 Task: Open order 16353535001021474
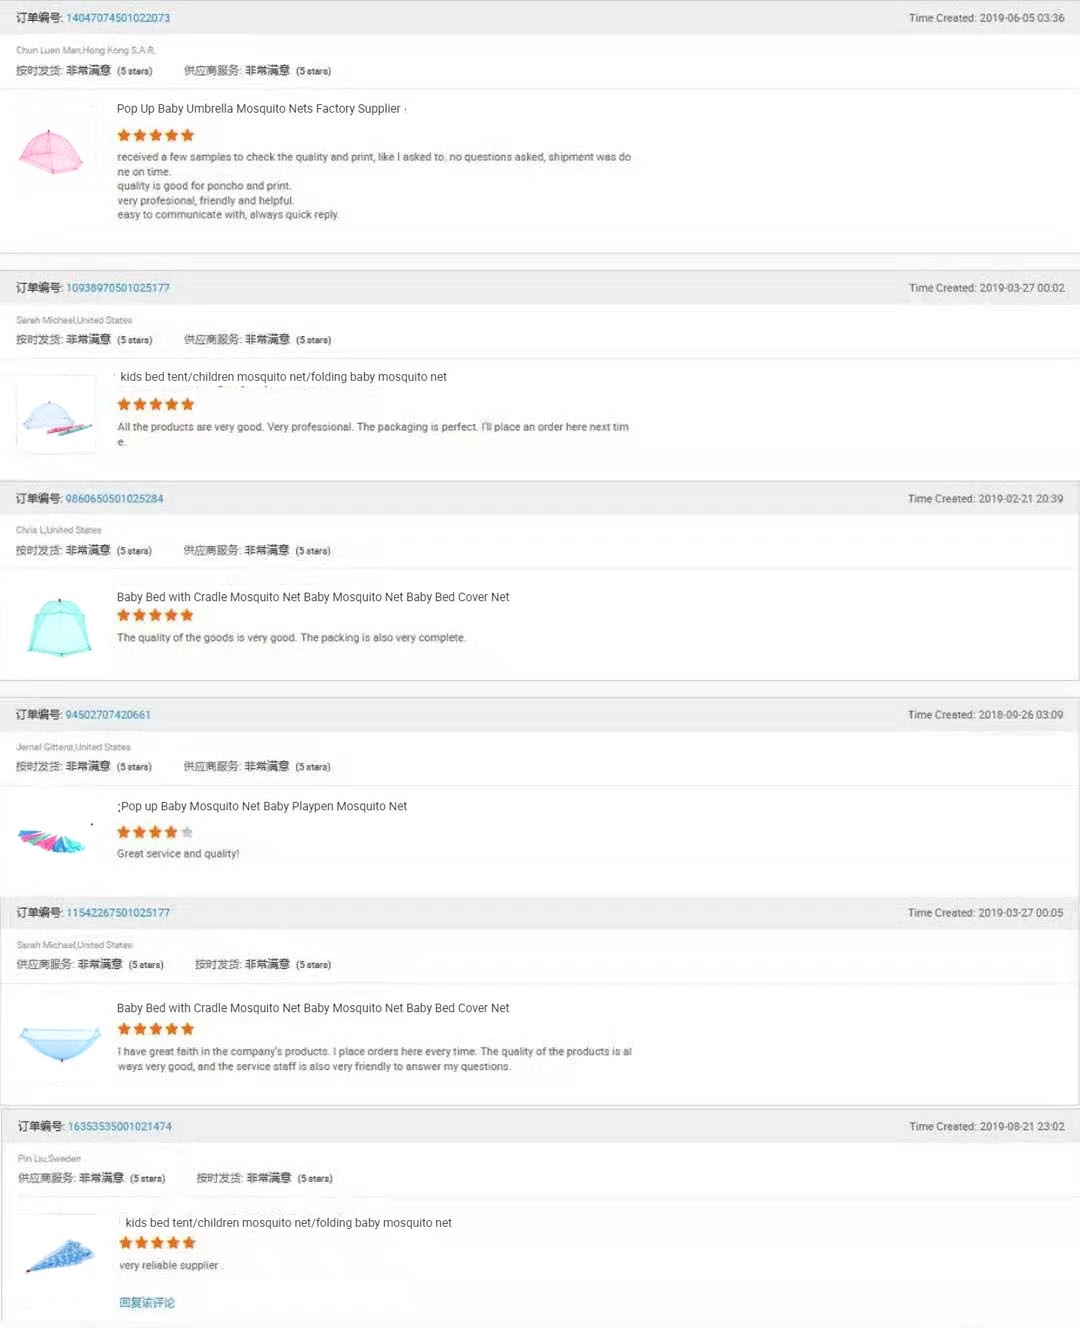(x=119, y=1126)
